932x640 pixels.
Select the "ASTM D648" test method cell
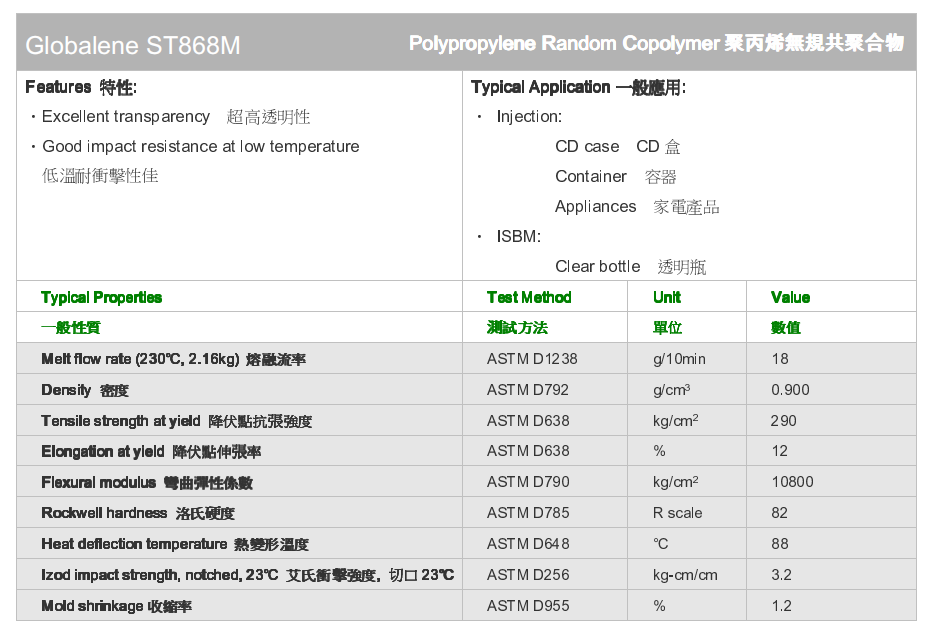[528, 544]
